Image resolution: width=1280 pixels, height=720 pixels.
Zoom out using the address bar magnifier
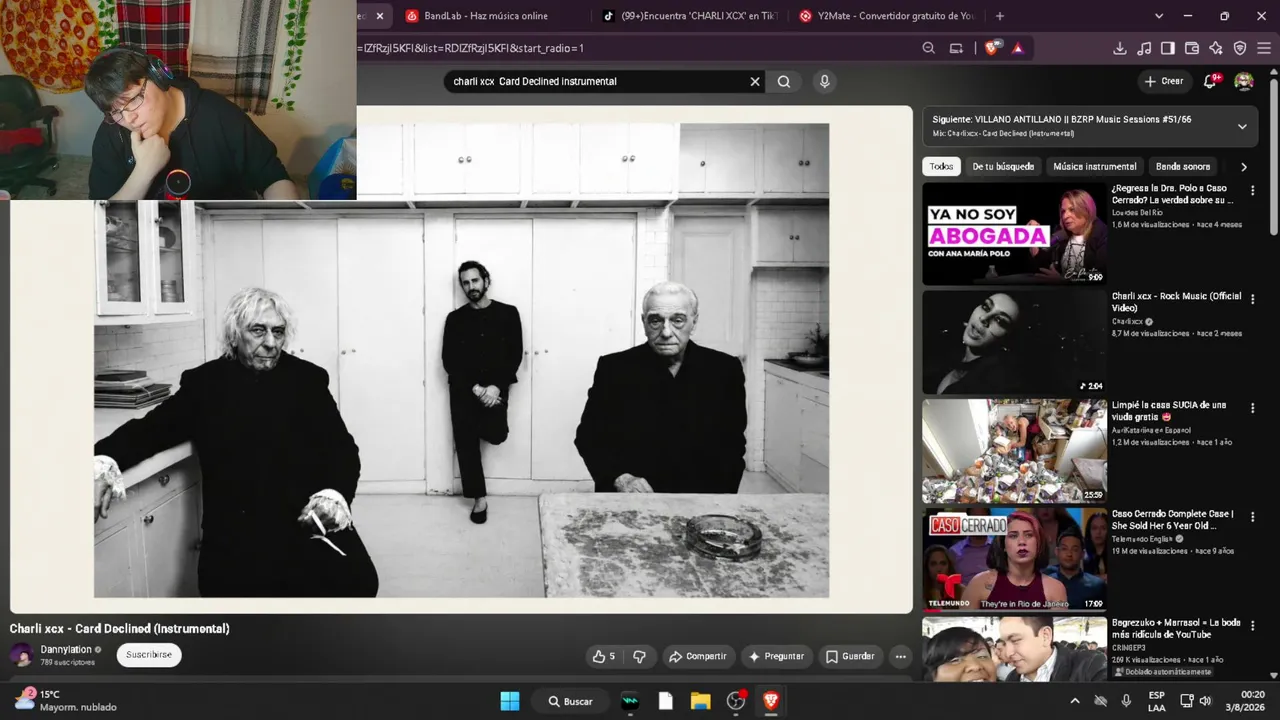point(929,48)
